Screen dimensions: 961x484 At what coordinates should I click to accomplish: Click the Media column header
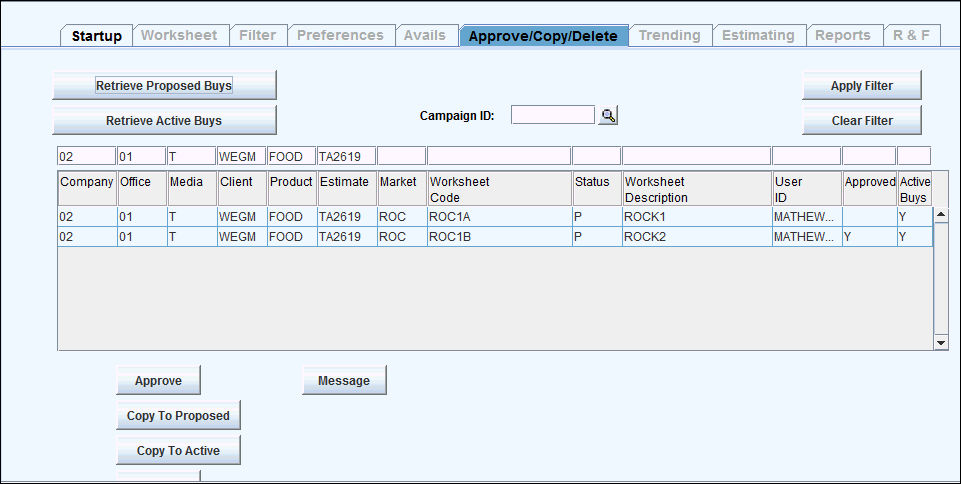click(x=192, y=189)
